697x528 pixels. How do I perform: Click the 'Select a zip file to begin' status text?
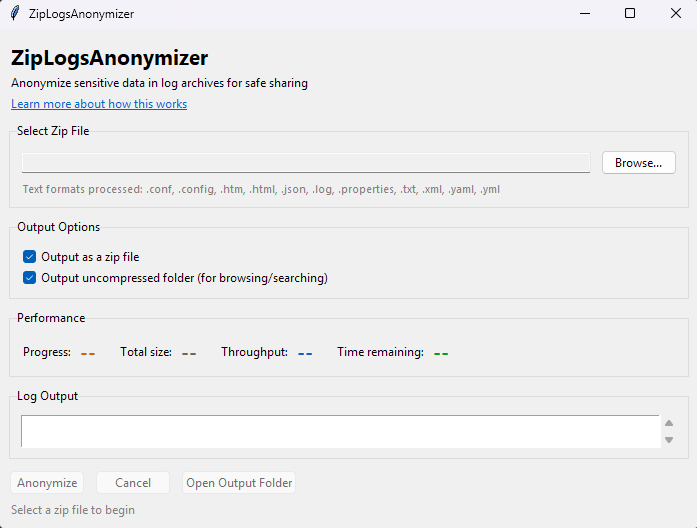tap(73, 510)
